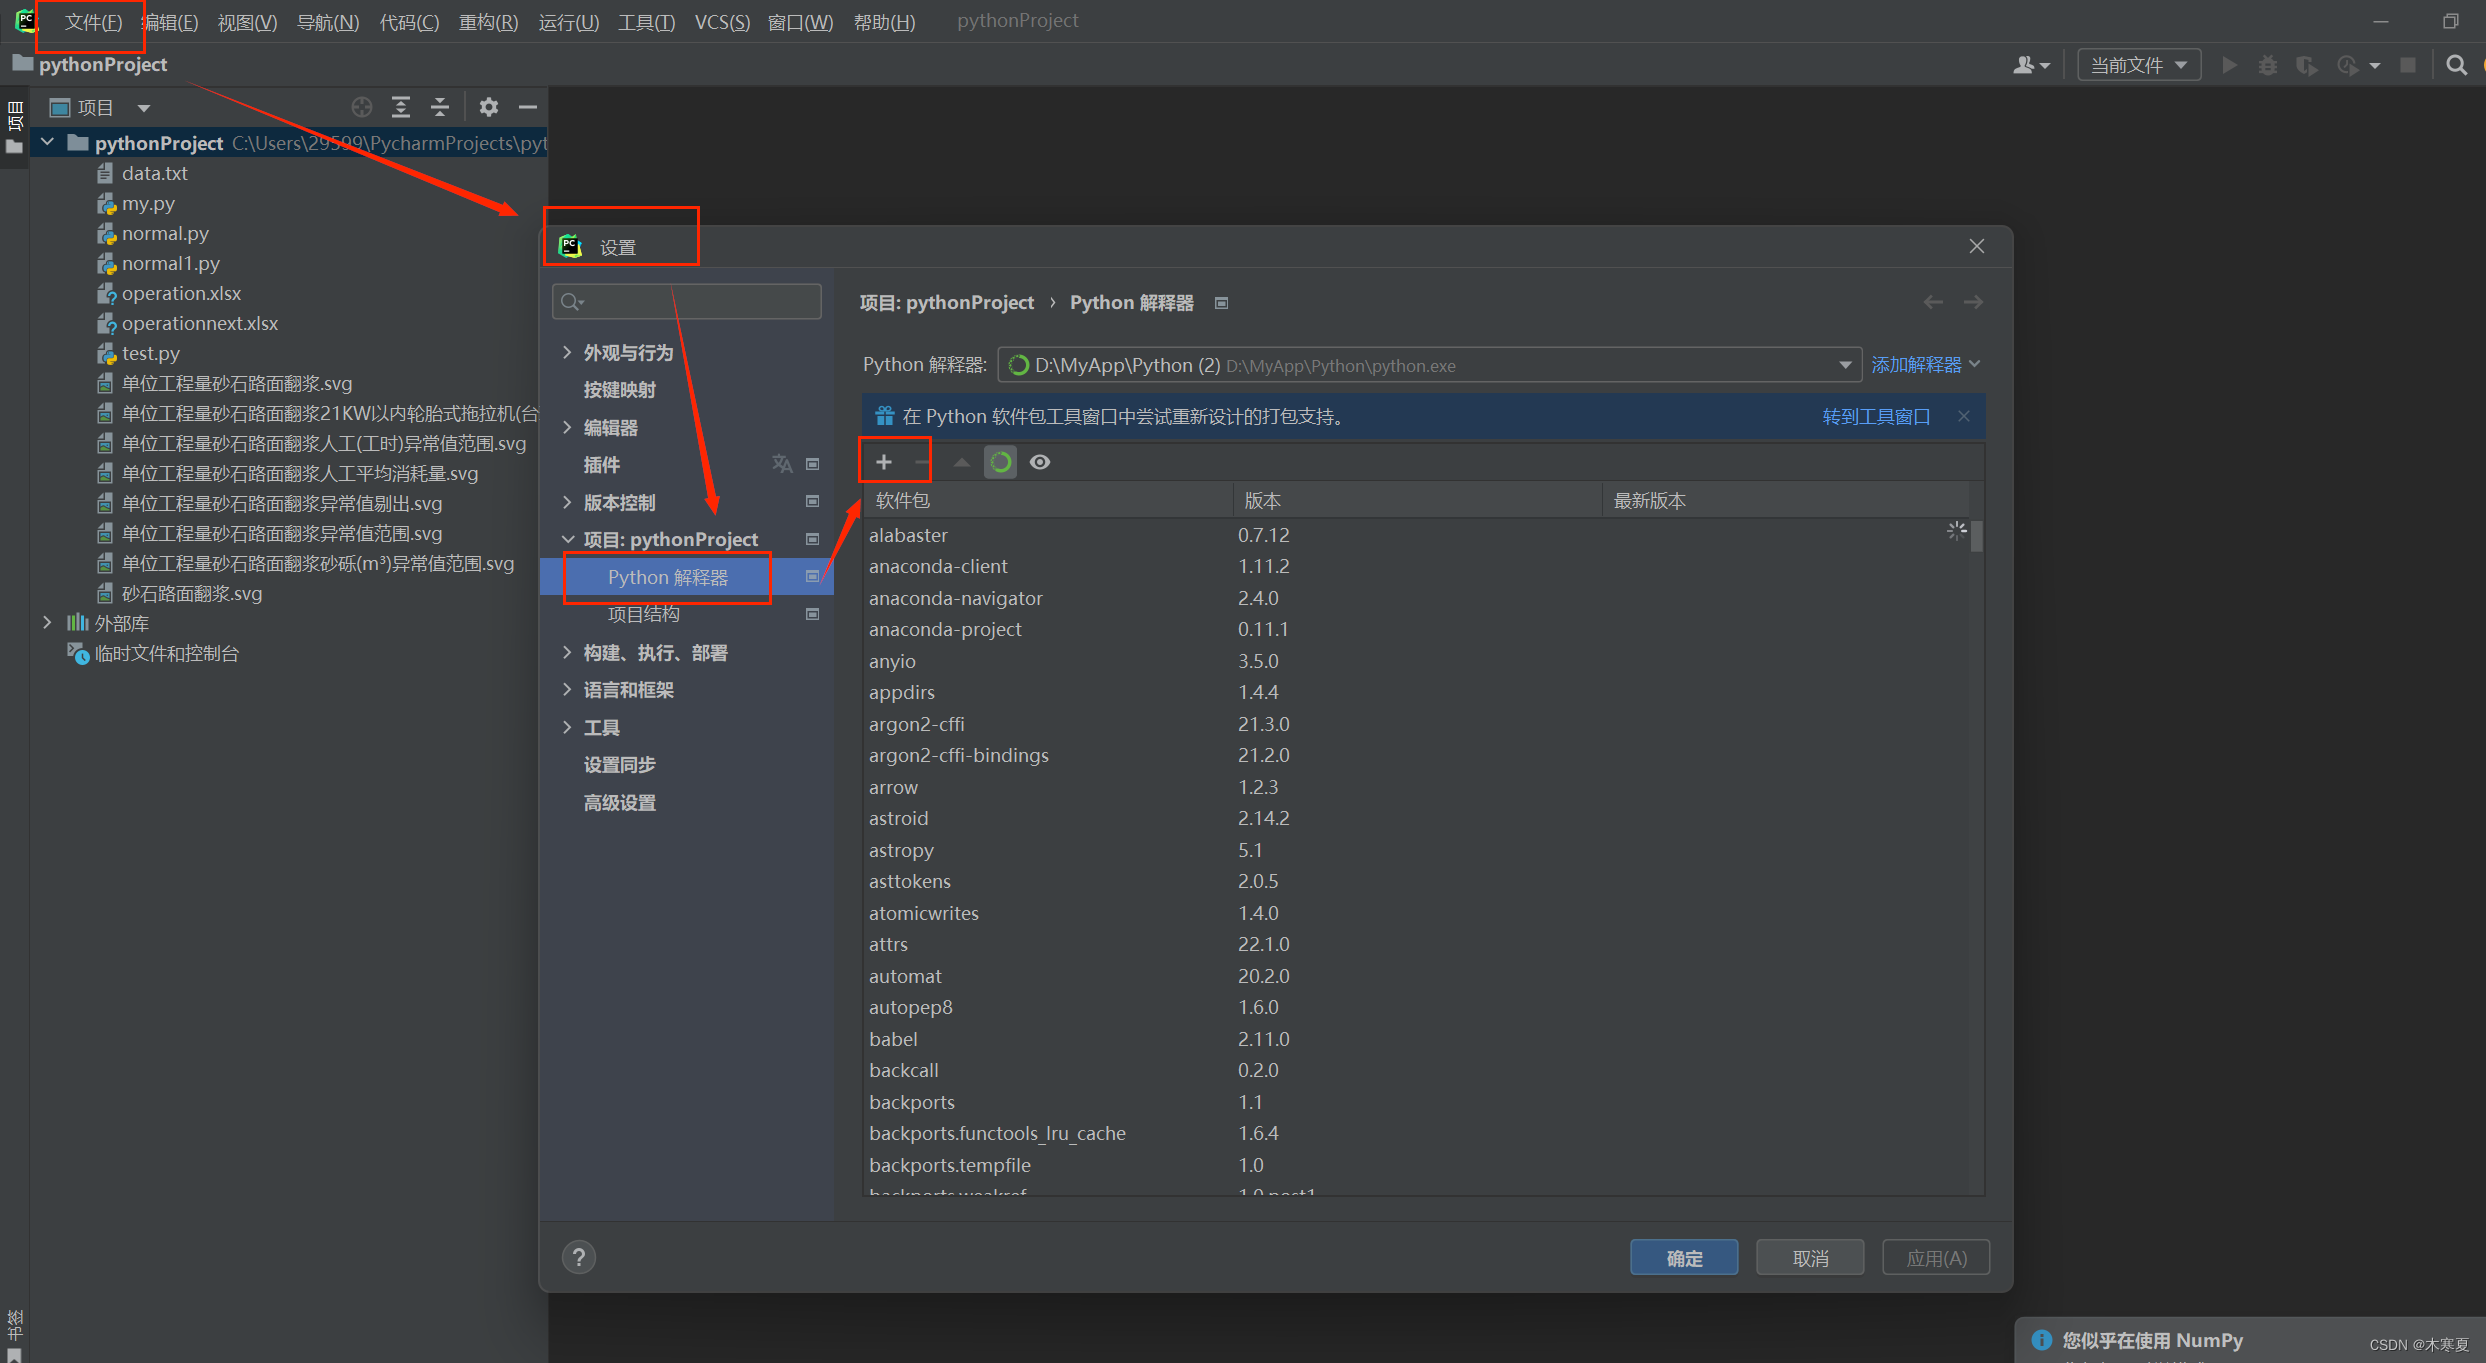
Task: Click the forward arrow in settings dialog
Action: [1973, 302]
